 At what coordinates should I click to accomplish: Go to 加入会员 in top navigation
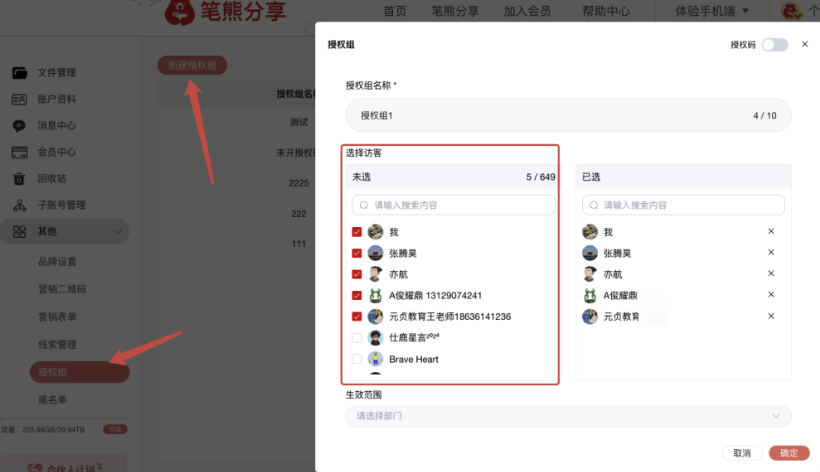point(528,11)
